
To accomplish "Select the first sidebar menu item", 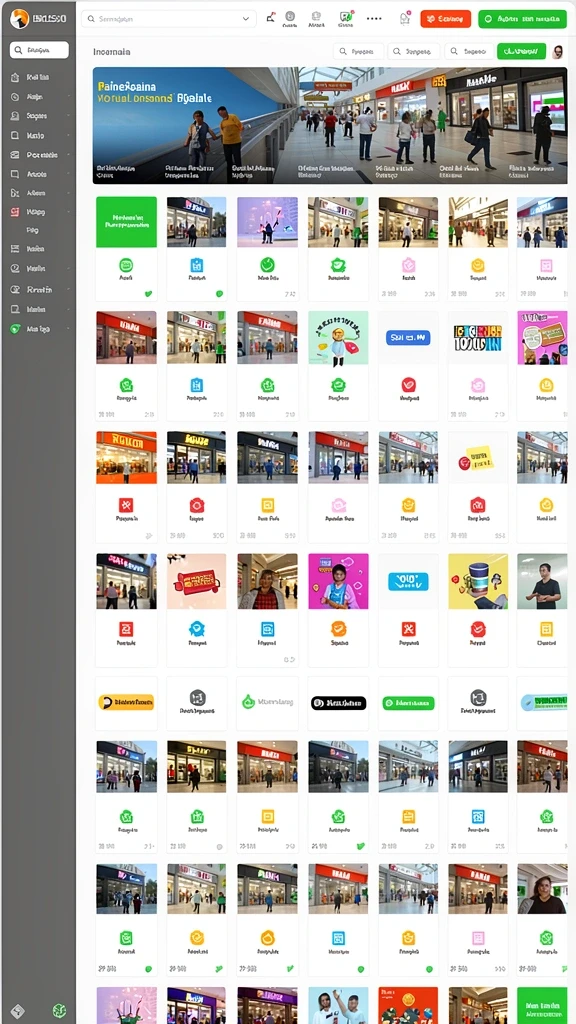I will (x=39, y=77).
